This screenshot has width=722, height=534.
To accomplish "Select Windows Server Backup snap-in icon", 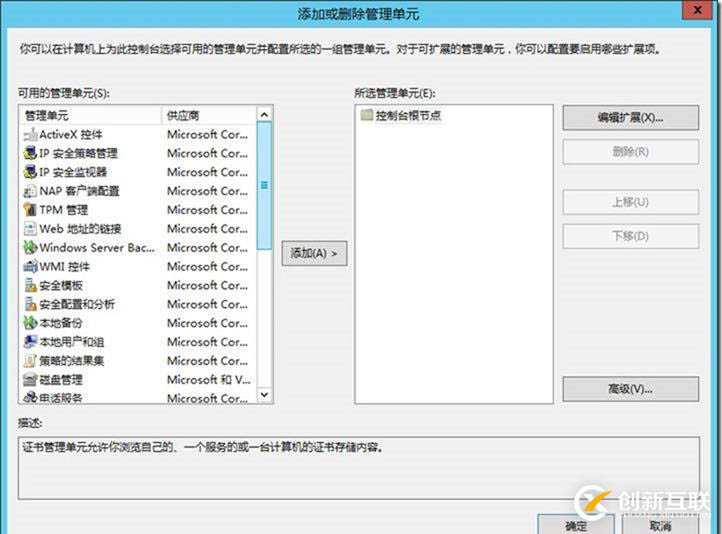I will pyautogui.click(x=30, y=247).
